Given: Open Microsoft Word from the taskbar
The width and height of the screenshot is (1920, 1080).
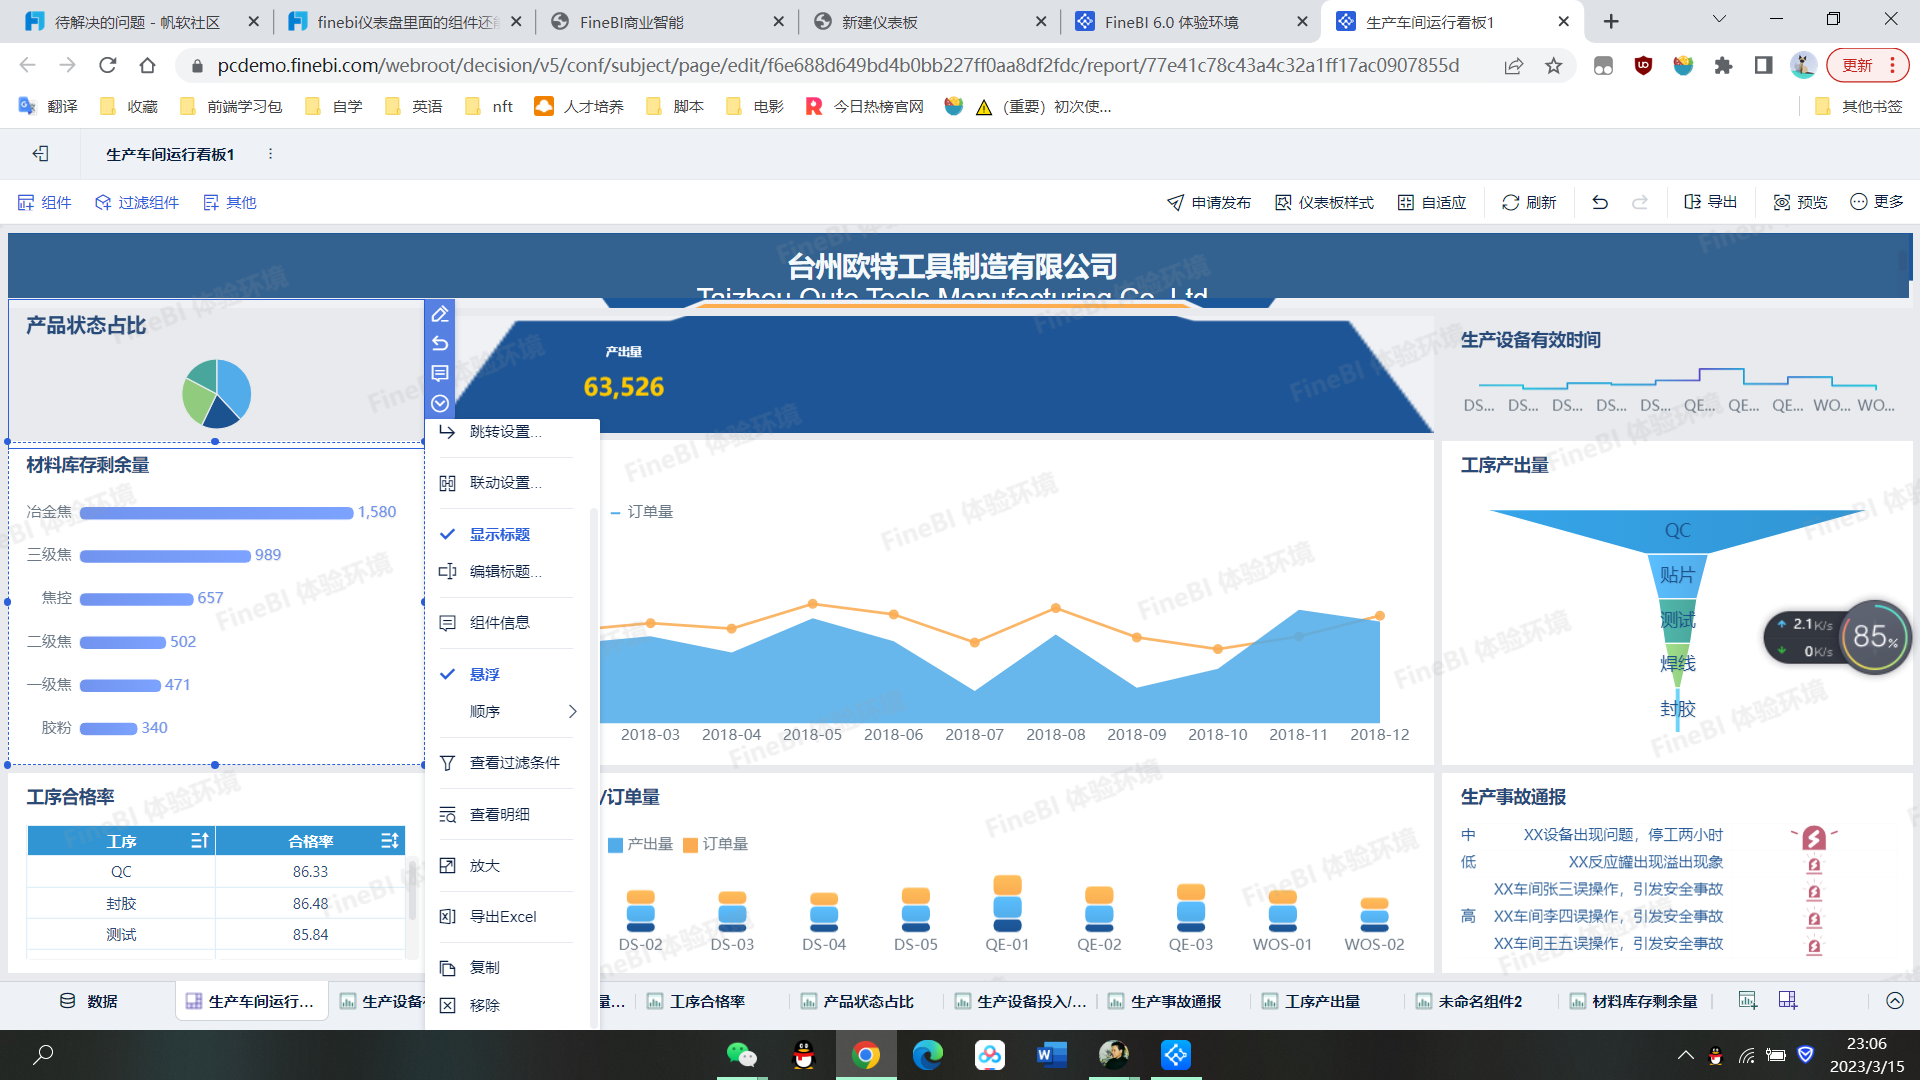Looking at the screenshot, I should pyautogui.click(x=1052, y=1055).
